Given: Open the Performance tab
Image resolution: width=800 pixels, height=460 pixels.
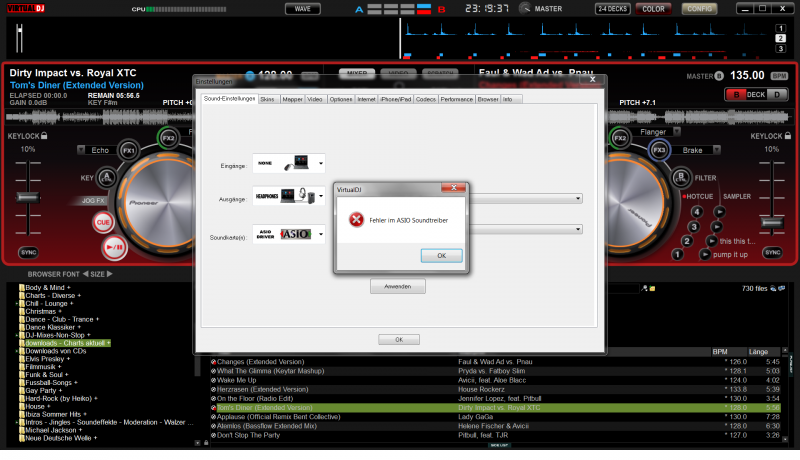Looking at the screenshot, I should pyautogui.click(x=457, y=99).
